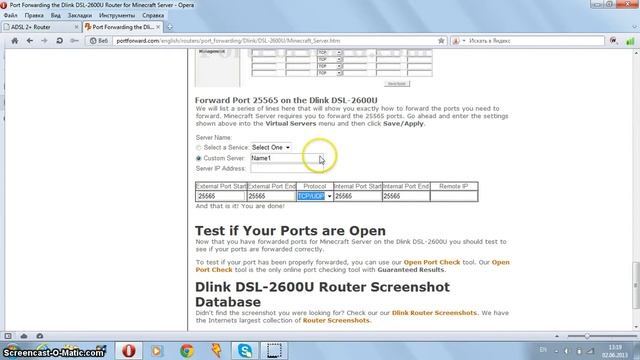This screenshot has height=360, width=640.
Task: Close the ADSL 2+ Router tab
Action: pyautogui.click(x=76, y=27)
